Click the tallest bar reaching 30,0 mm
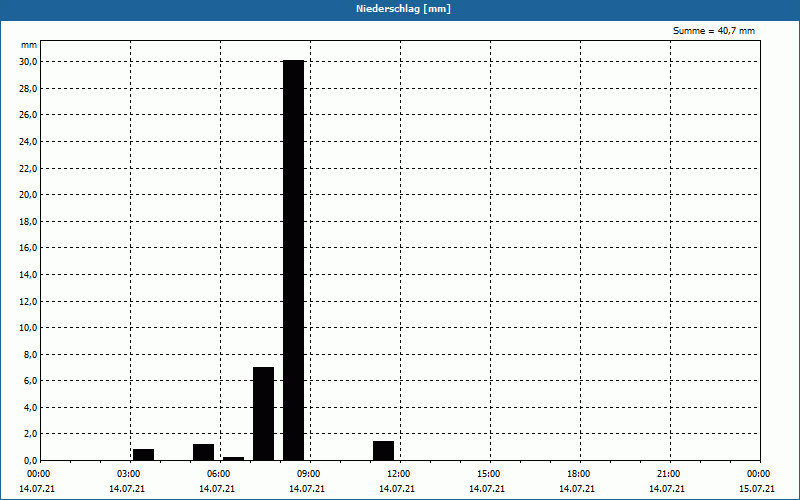This screenshot has height=500, width=800. coord(293,260)
